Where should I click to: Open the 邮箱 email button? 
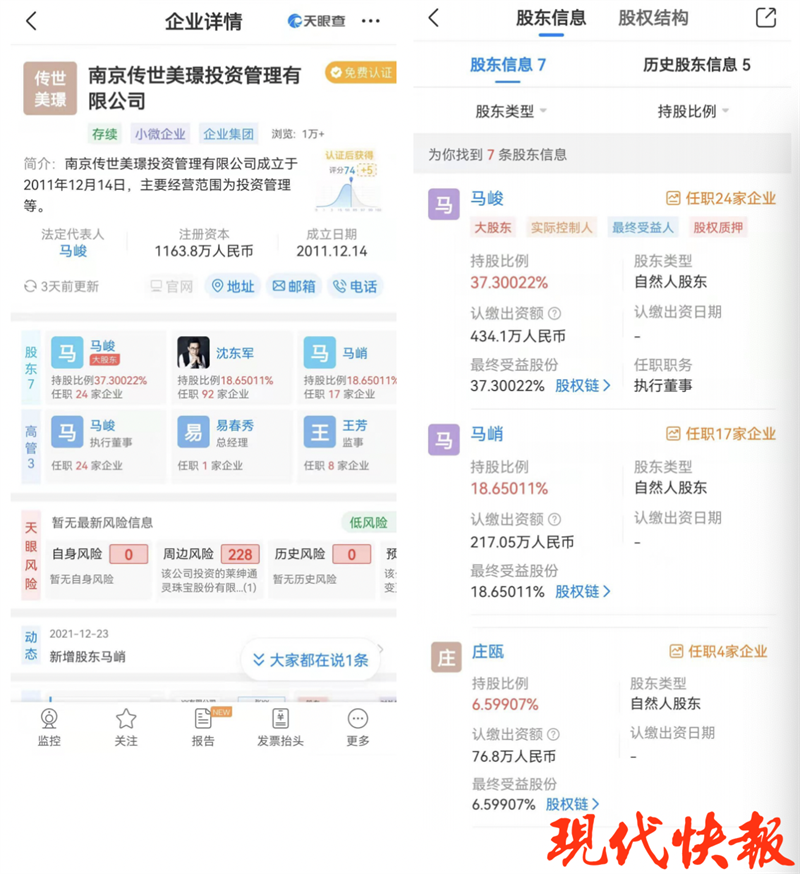pos(294,287)
